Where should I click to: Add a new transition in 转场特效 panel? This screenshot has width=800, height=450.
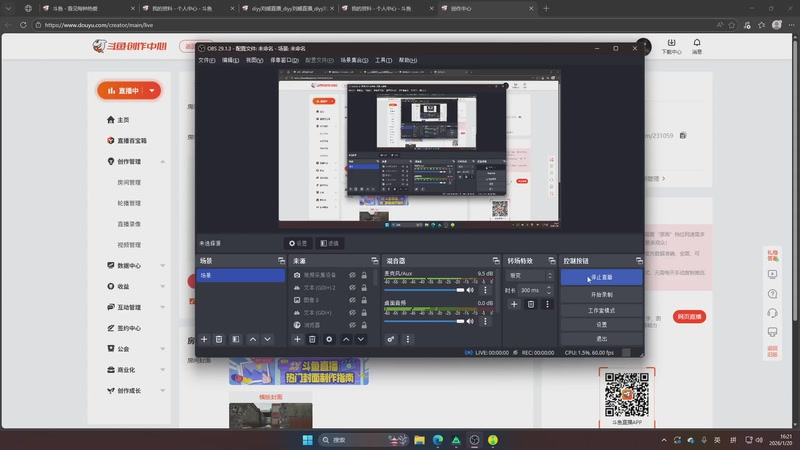point(514,304)
